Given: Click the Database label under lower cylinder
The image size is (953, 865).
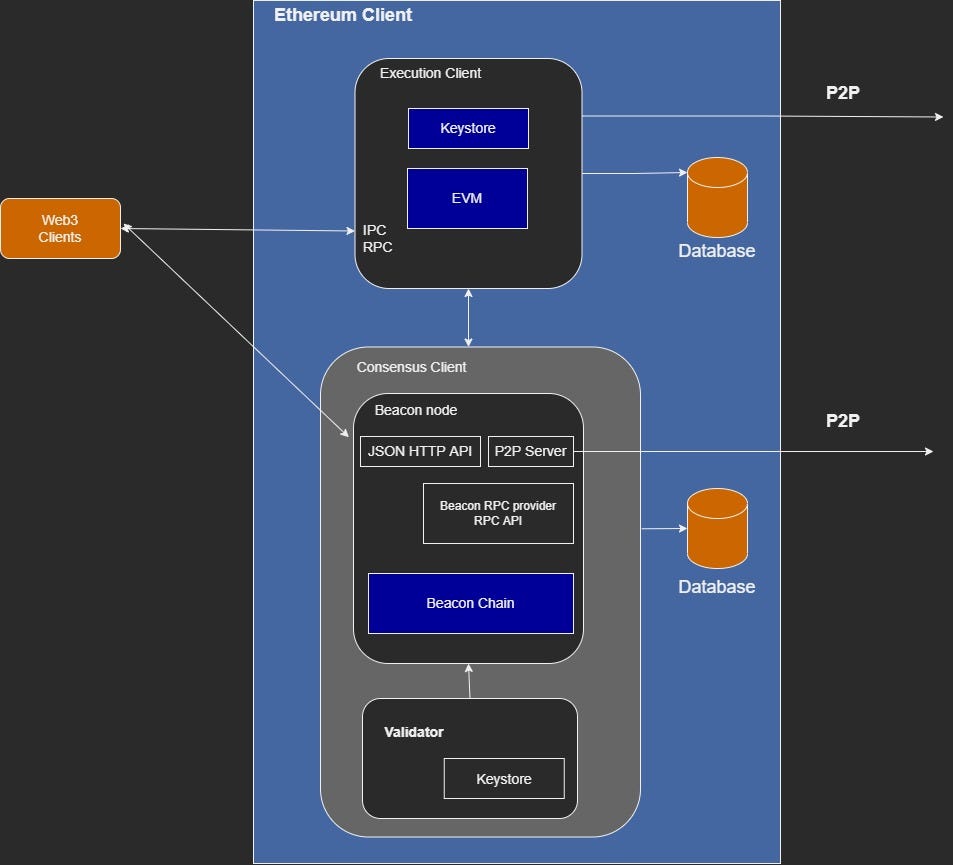Looking at the screenshot, I should click(x=717, y=587).
